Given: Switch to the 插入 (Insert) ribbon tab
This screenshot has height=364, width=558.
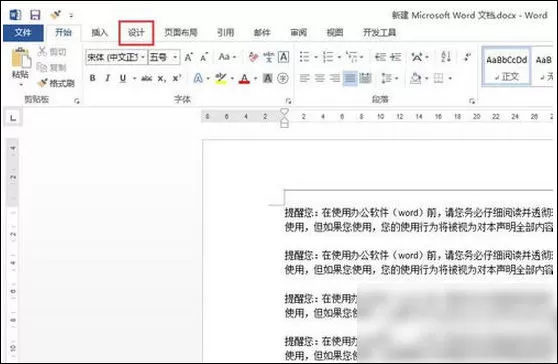Looking at the screenshot, I should pos(99,33).
